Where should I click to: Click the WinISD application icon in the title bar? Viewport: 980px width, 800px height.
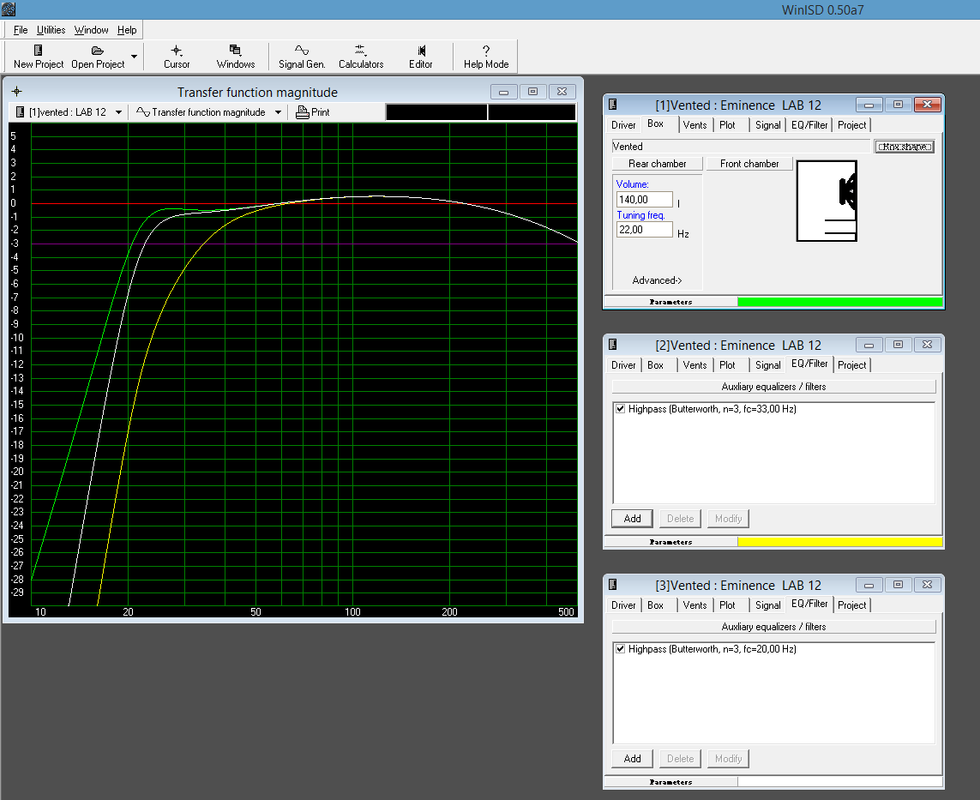[8, 9]
